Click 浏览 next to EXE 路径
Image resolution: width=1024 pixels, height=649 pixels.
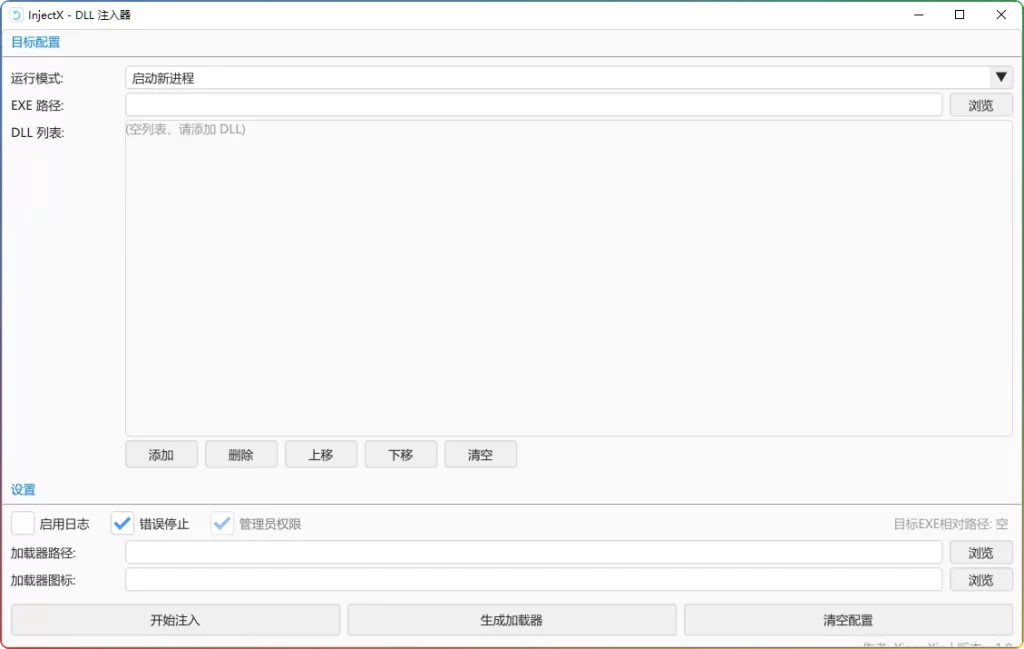981,104
